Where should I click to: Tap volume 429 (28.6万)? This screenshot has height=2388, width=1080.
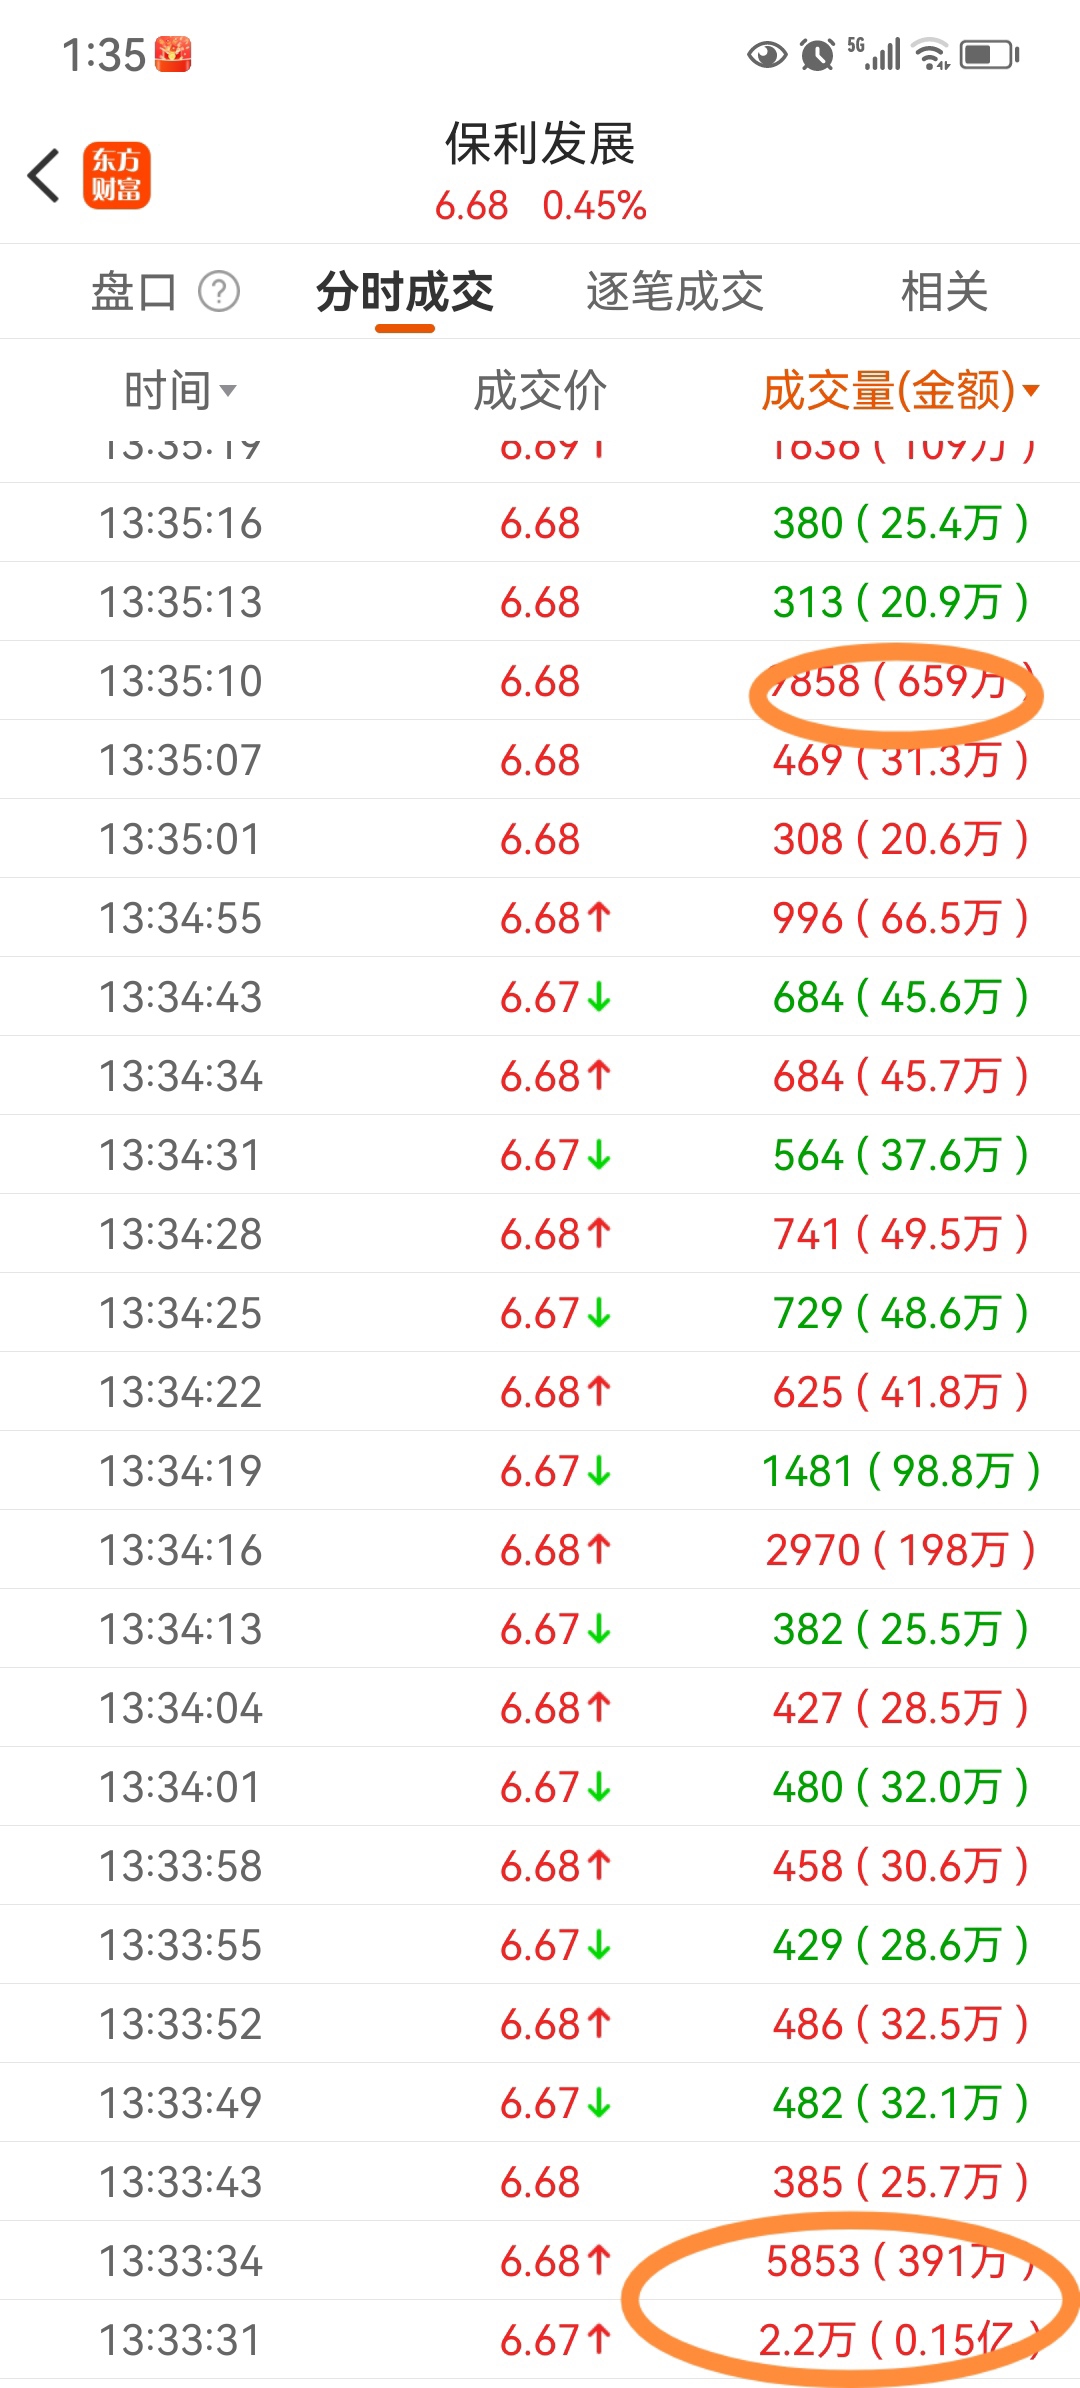tap(901, 1945)
